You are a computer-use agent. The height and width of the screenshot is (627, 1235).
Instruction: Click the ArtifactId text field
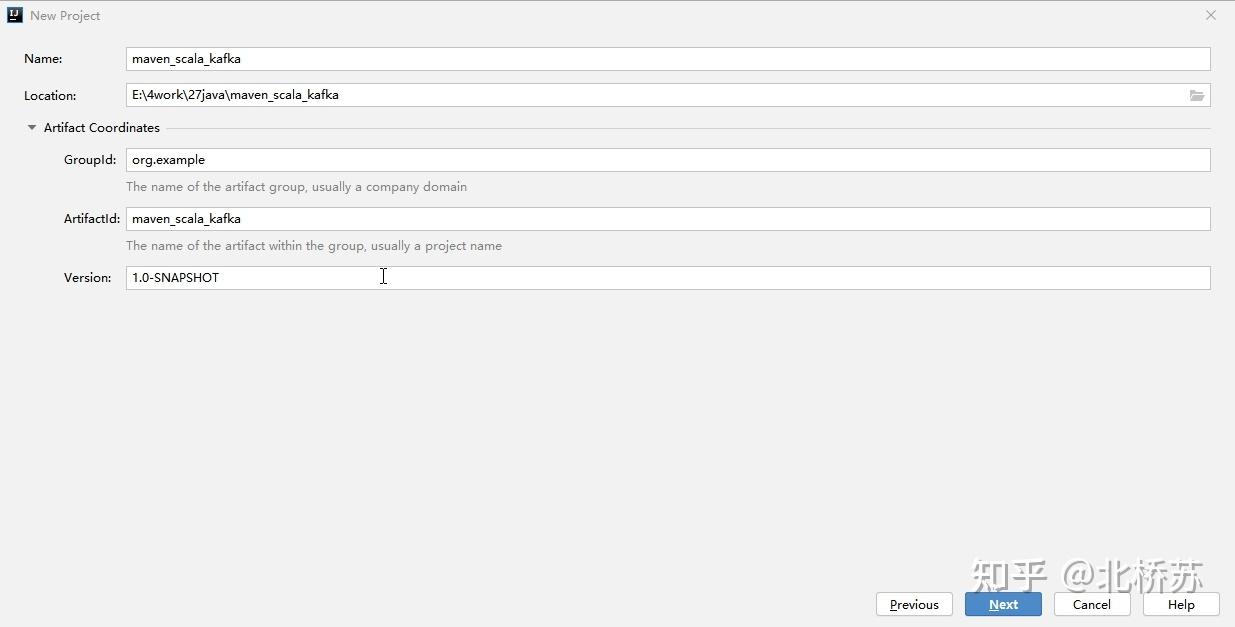(668, 219)
